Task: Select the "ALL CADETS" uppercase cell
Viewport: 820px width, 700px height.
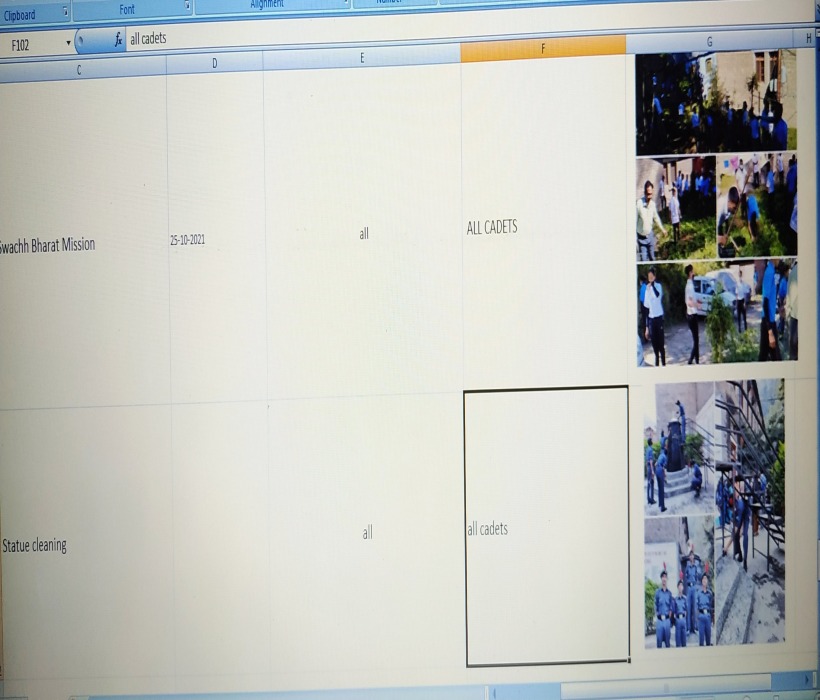Action: pos(544,225)
